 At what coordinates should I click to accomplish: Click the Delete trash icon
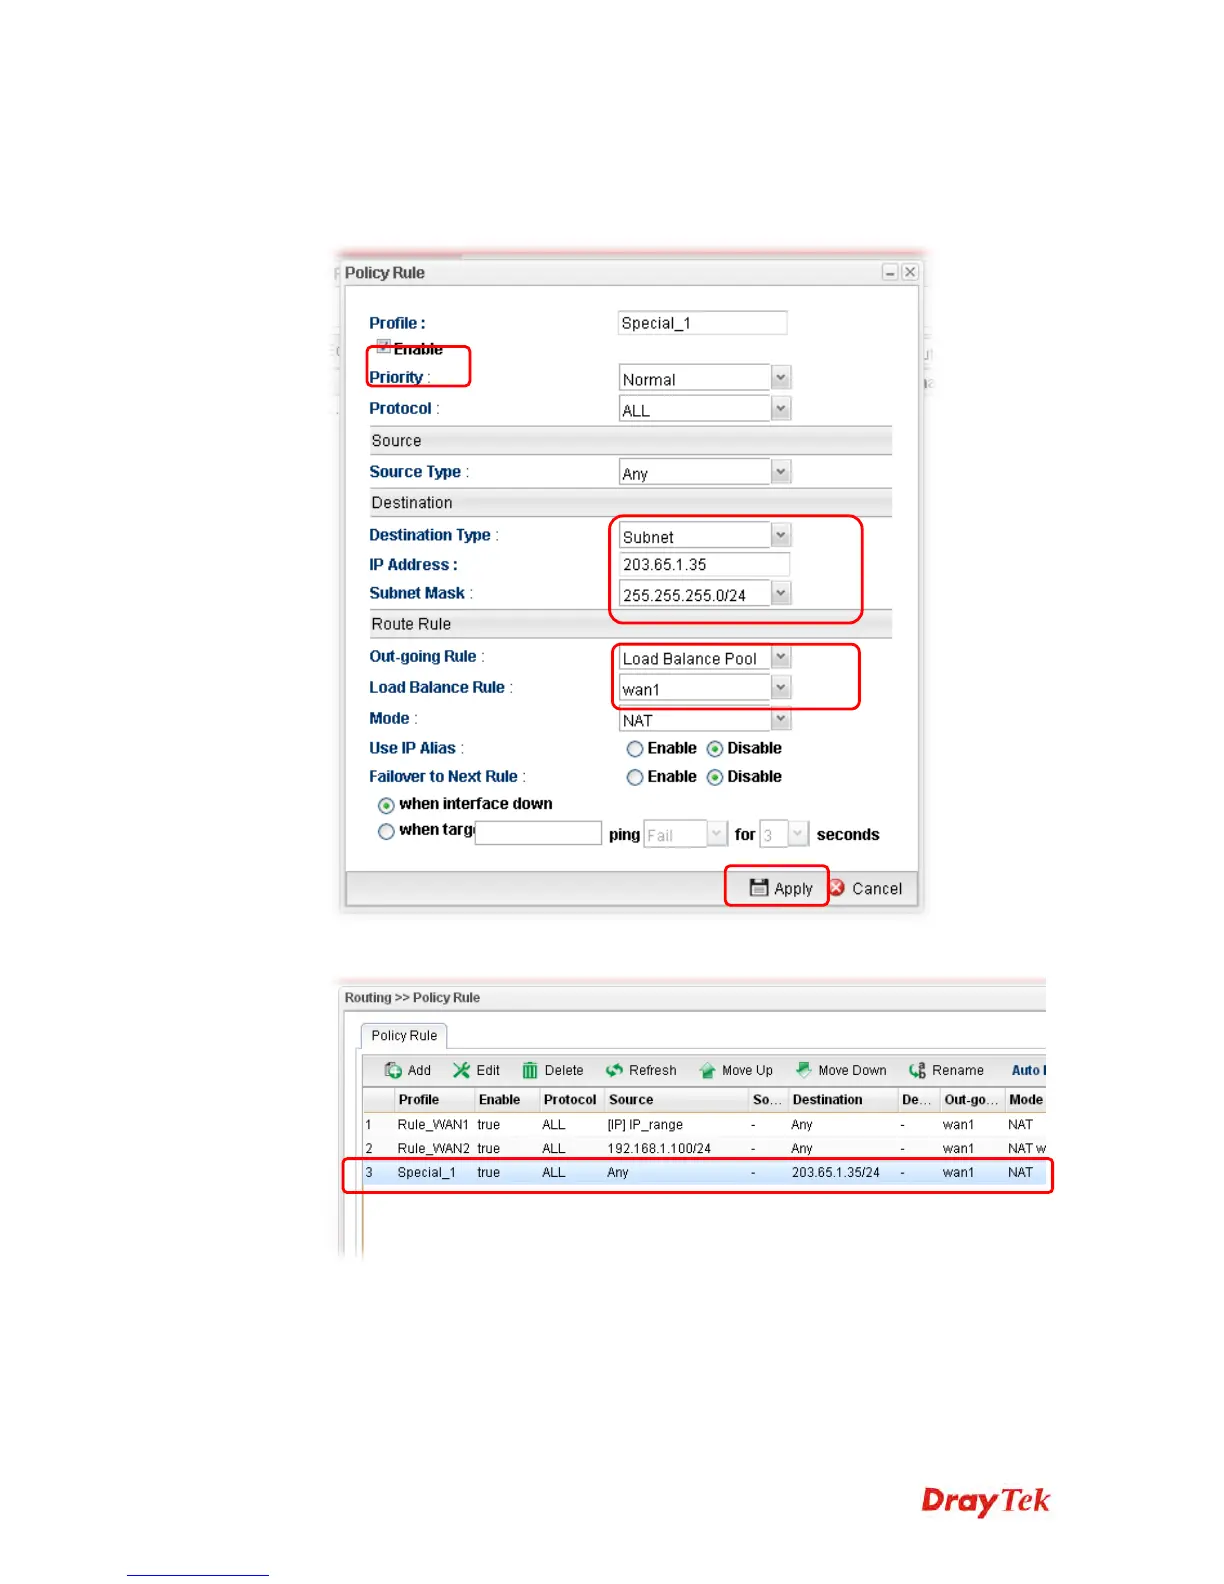[530, 1070]
